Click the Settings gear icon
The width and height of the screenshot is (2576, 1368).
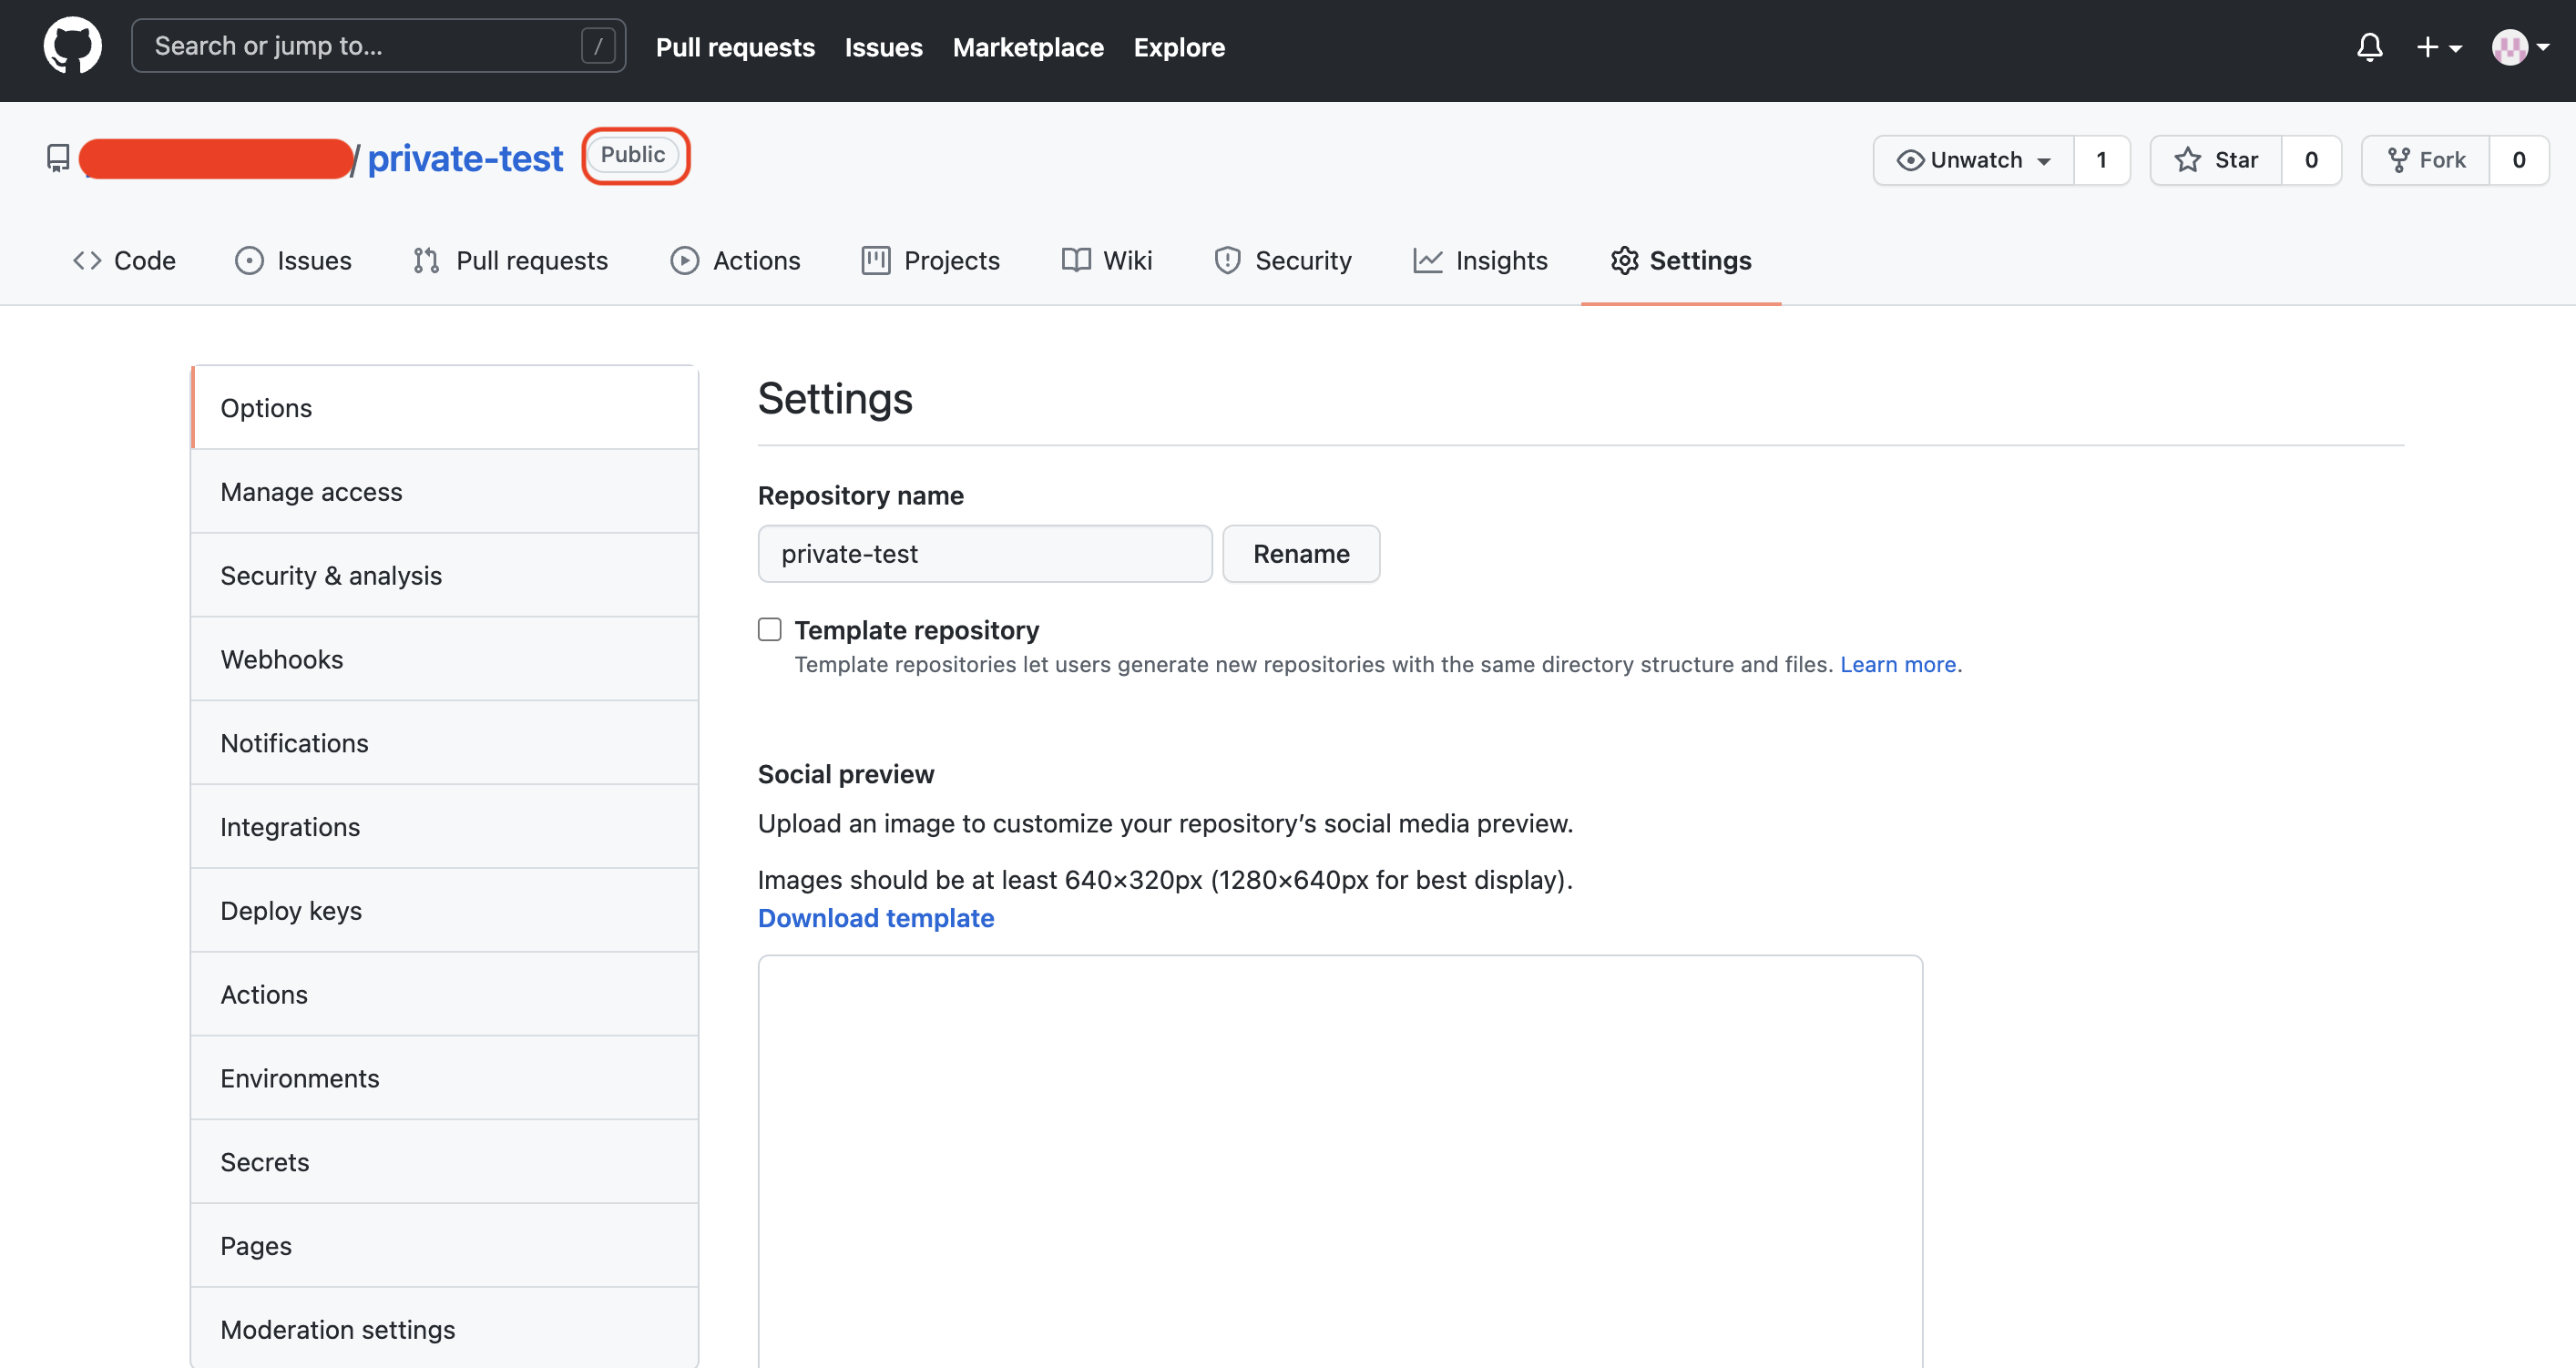1624,260
